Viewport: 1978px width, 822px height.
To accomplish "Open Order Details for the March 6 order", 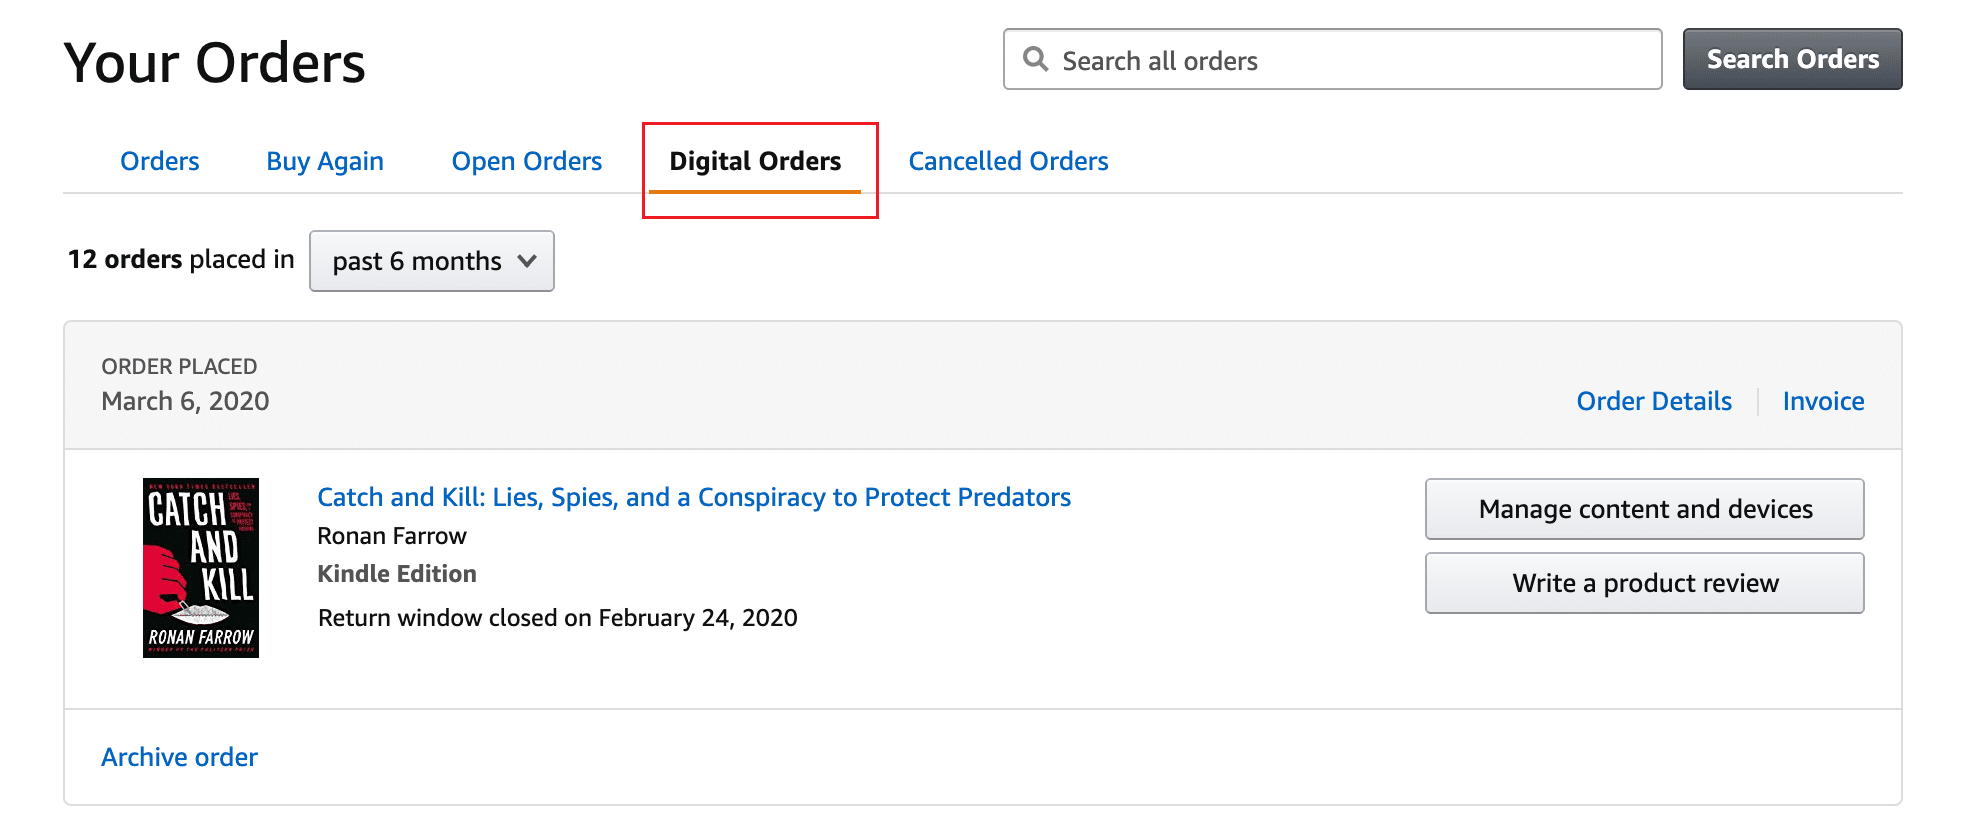I will pos(1654,400).
